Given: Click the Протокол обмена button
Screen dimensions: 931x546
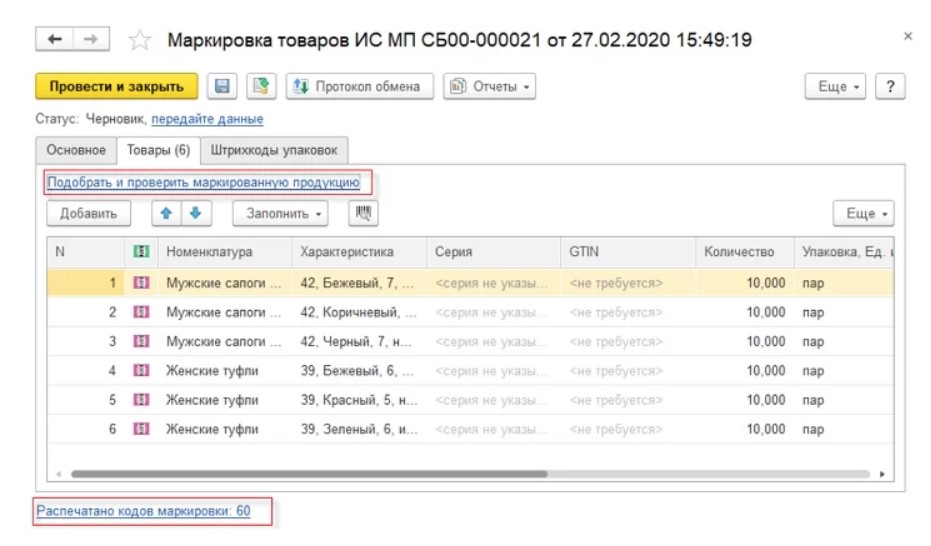Looking at the screenshot, I should coord(359,87).
